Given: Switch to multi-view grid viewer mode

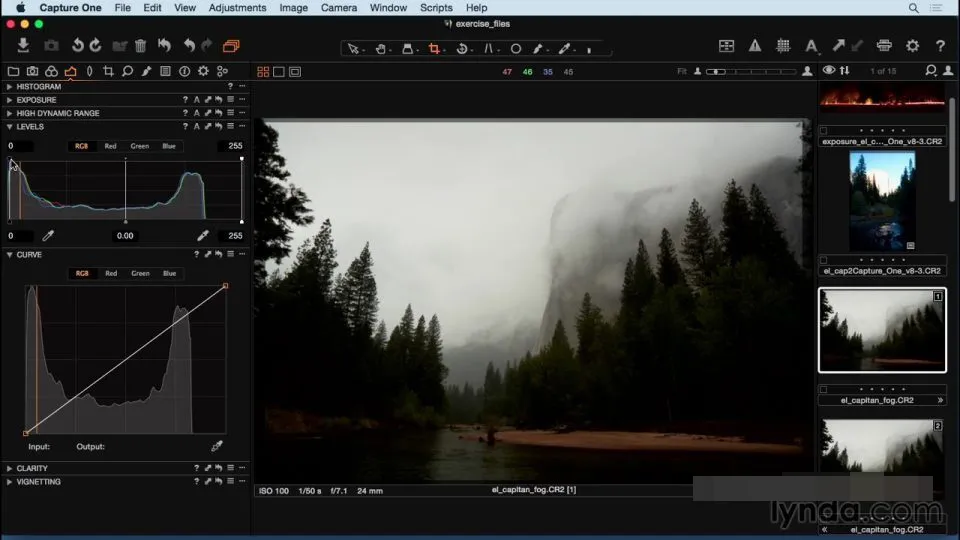Looking at the screenshot, I should [263, 72].
